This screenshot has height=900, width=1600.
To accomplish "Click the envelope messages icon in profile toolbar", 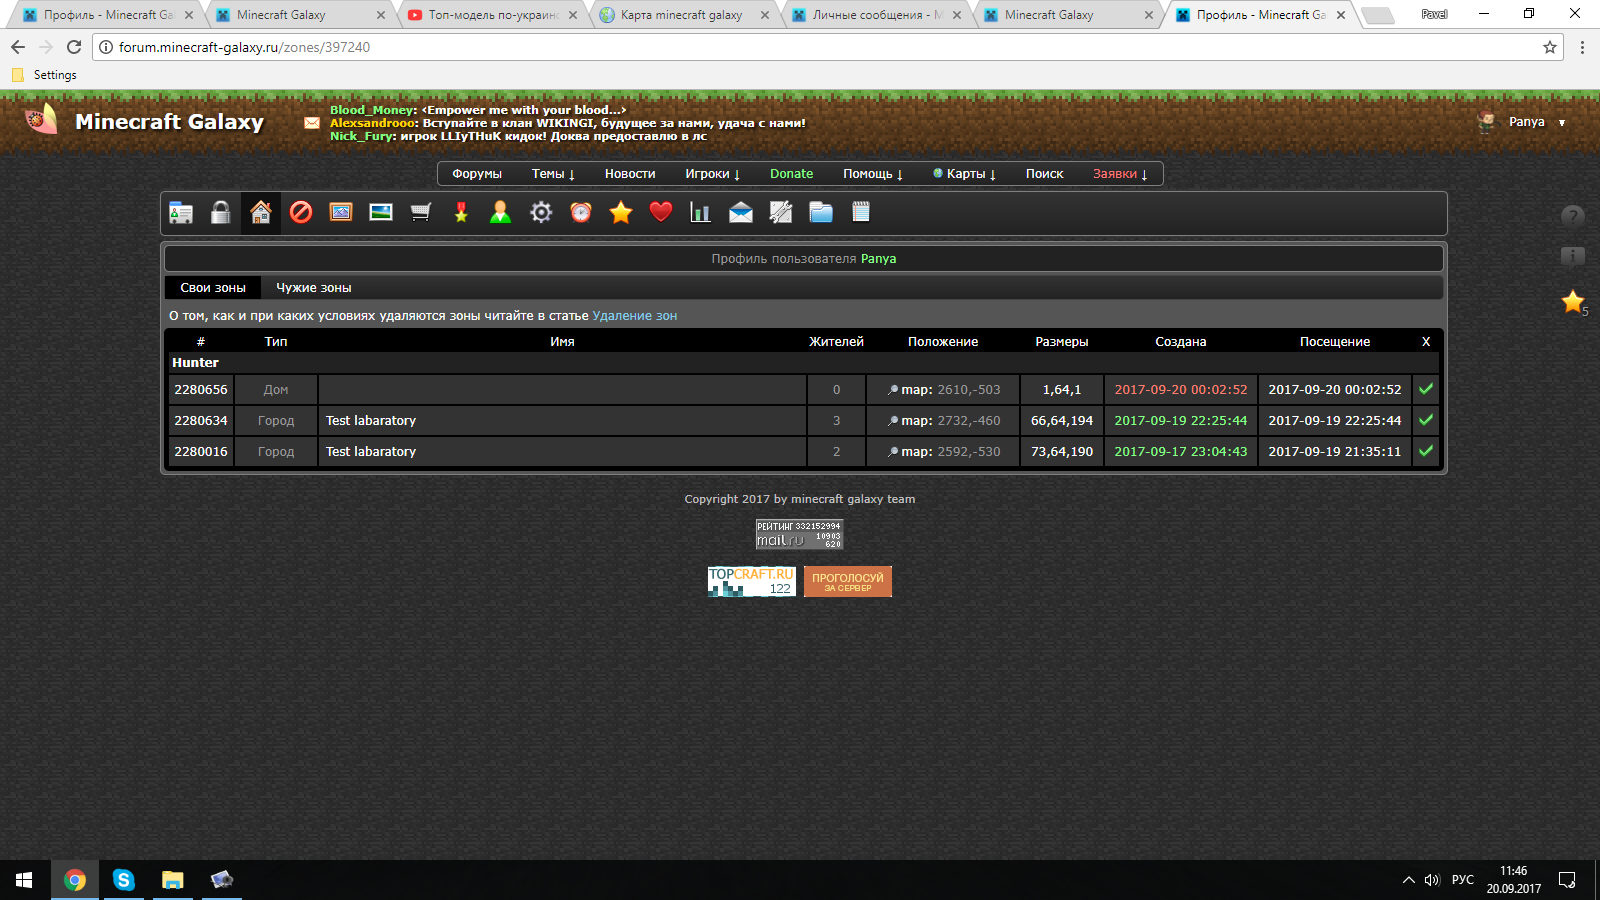I will coord(741,212).
